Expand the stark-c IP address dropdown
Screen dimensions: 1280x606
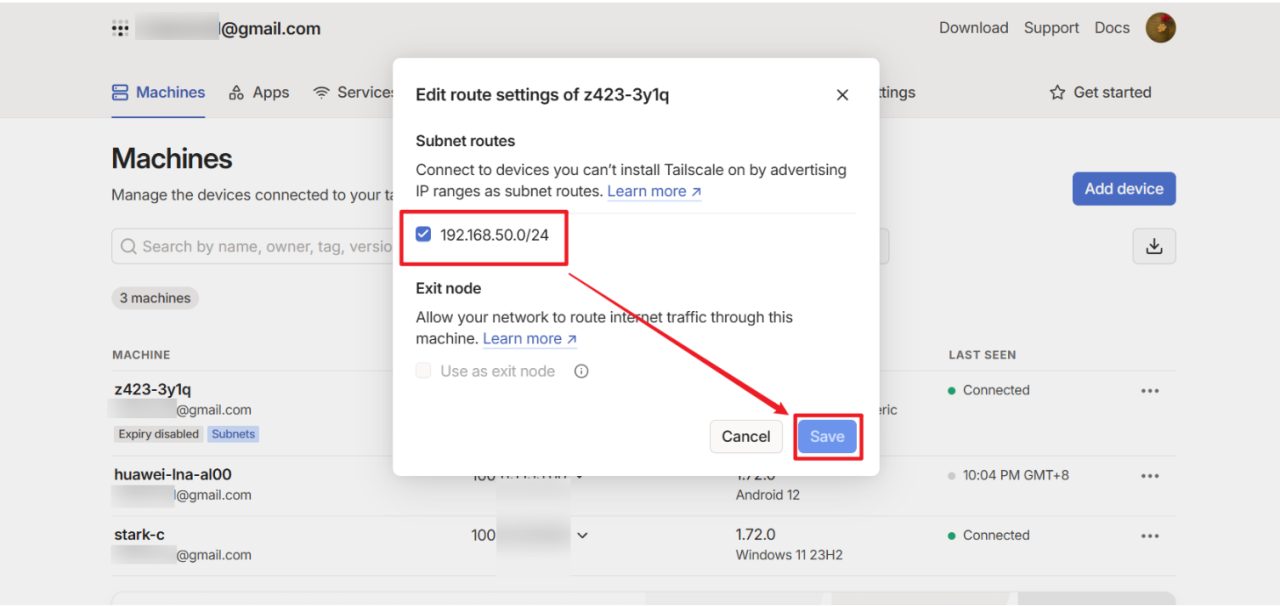(582, 536)
